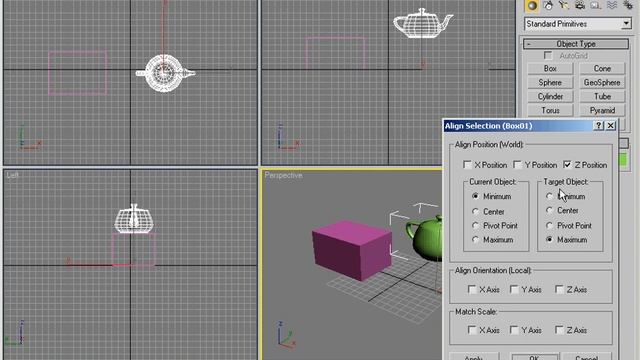The image size is (640, 360).
Task: Check X Axis under Align Orientation
Action: point(472,289)
